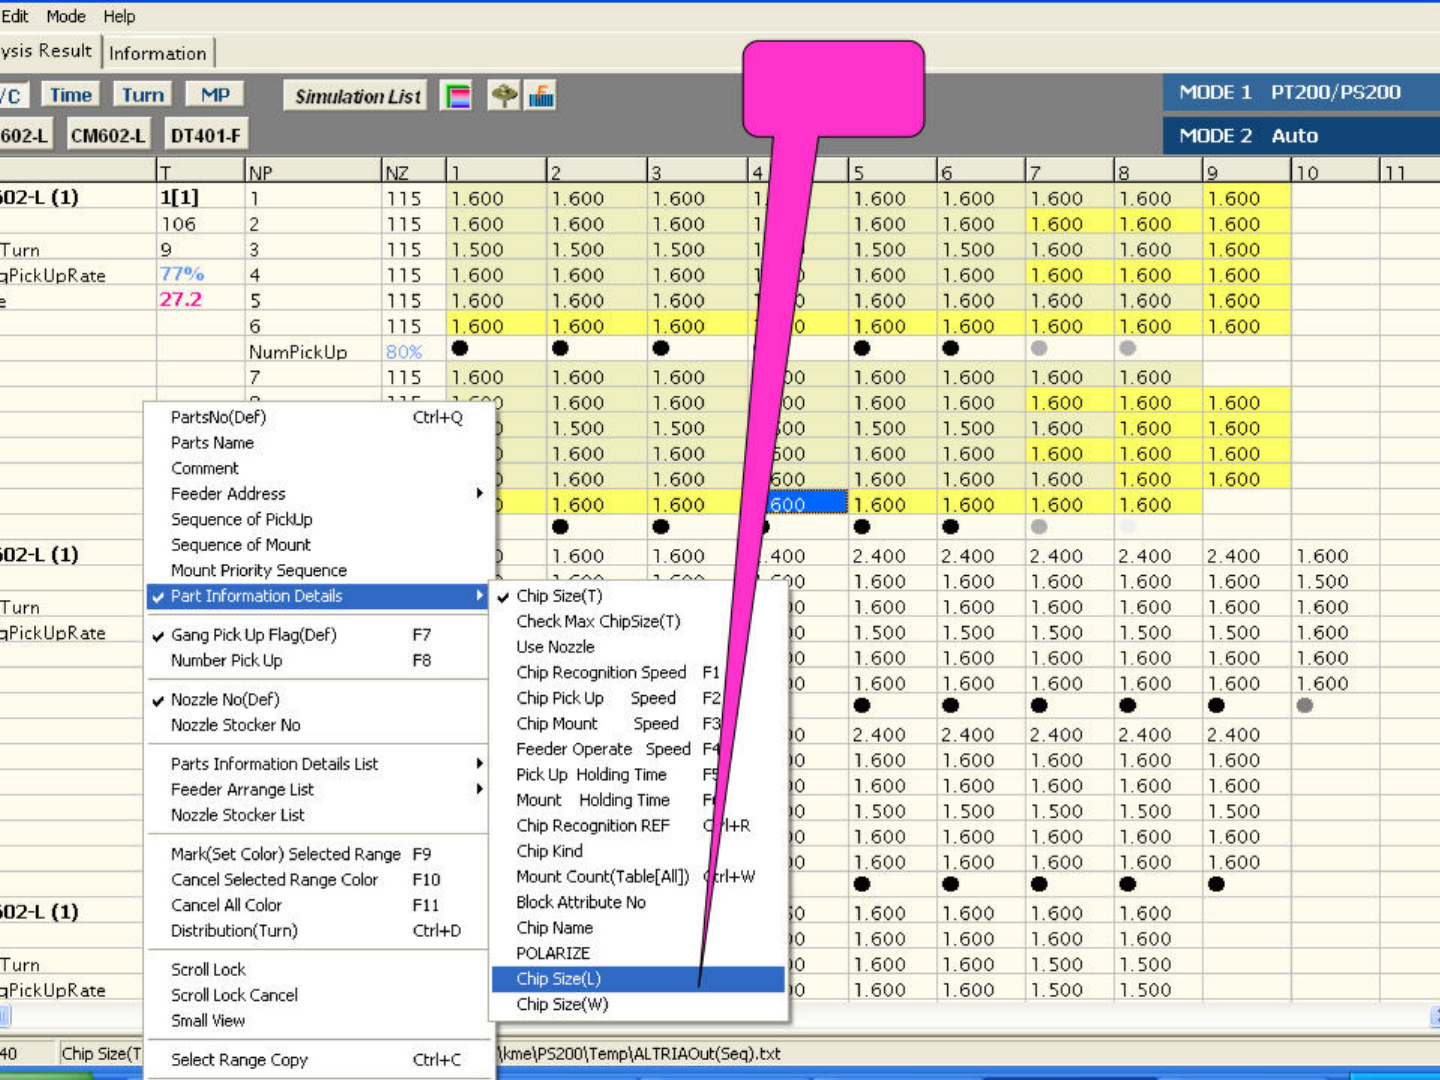This screenshot has width=1440, height=1080.
Task: Open the Help menu
Action: point(119,16)
